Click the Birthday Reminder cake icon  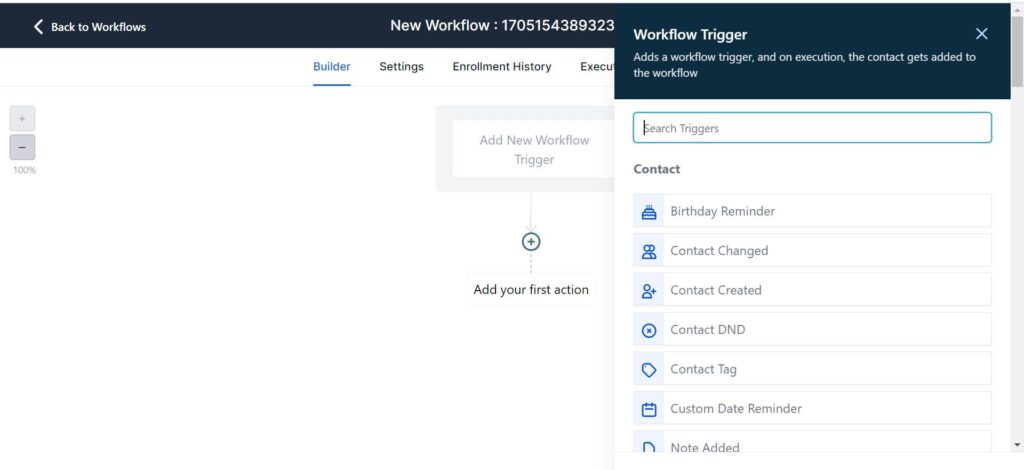pyautogui.click(x=649, y=211)
